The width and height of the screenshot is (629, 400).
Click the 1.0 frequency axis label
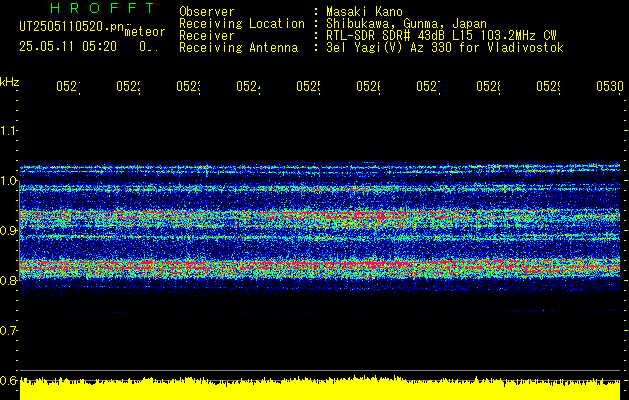click(8, 181)
